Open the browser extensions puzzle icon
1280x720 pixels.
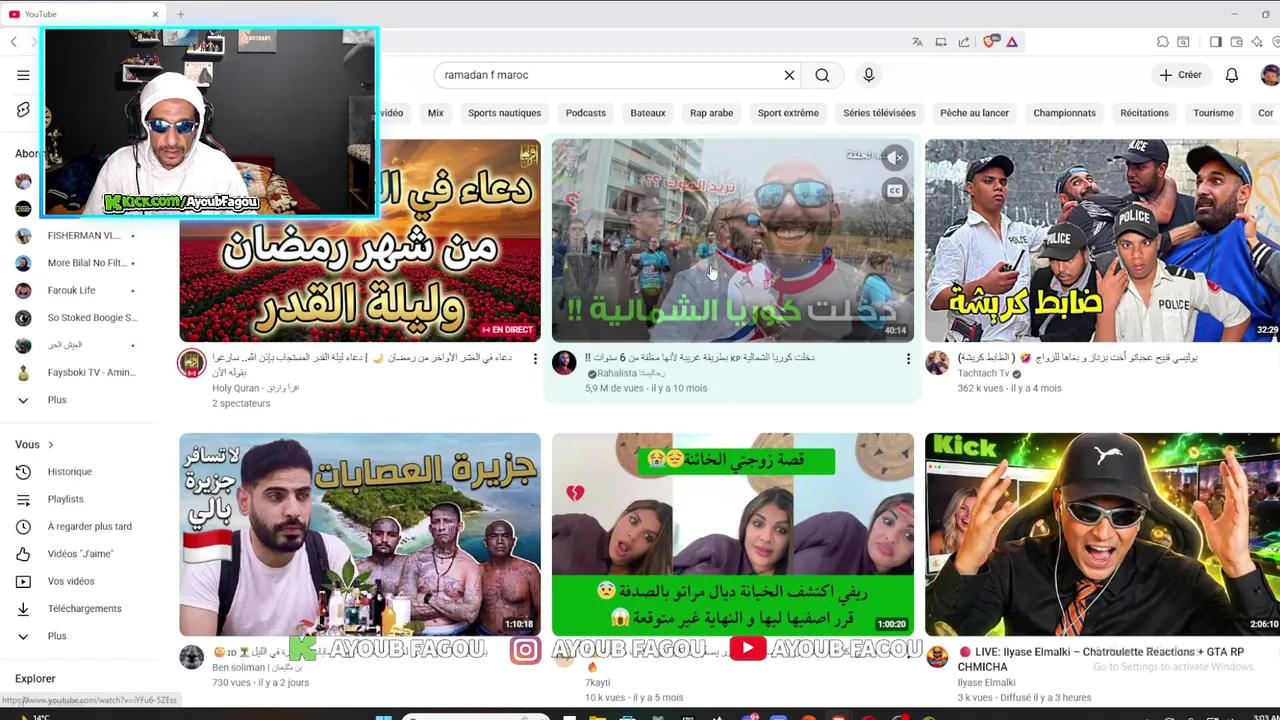click(x=1163, y=42)
